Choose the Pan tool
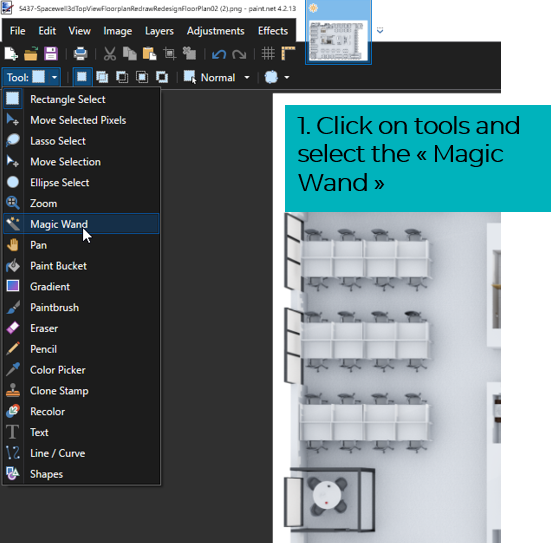The width and height of the screenshot is (555, 543). 81,245
